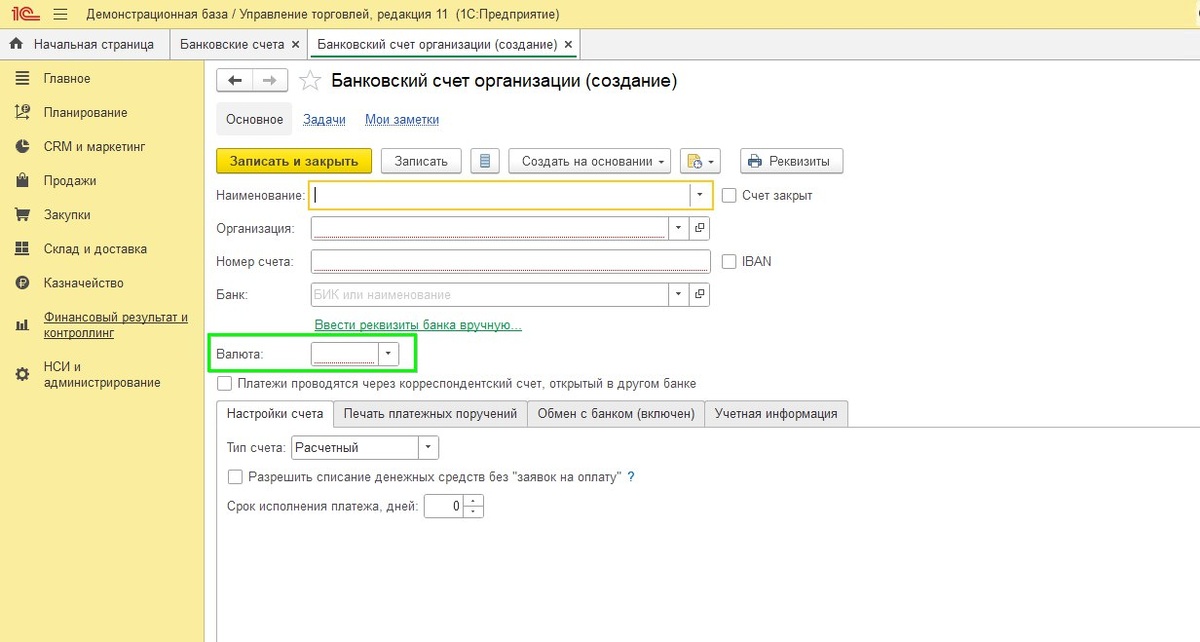
Task: Add form to favorites with star icon
Action: tap(311, 81)
